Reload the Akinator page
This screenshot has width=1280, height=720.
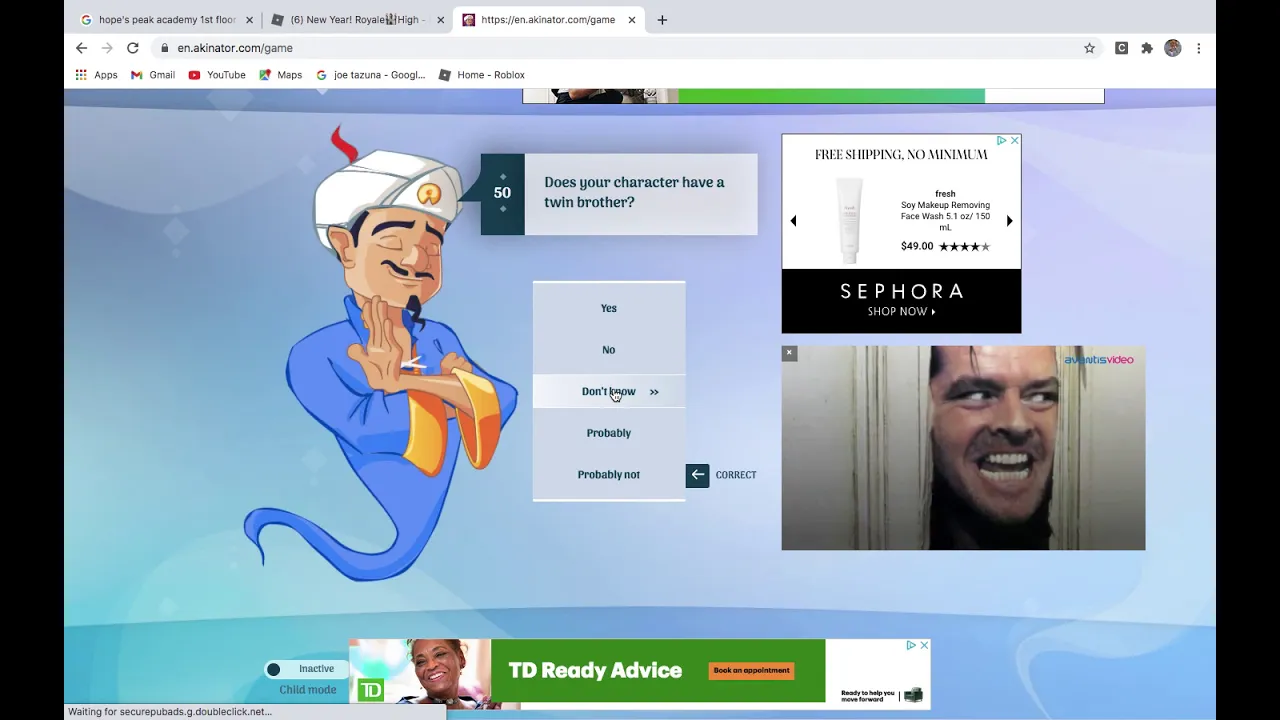click(x=132, y=48)
